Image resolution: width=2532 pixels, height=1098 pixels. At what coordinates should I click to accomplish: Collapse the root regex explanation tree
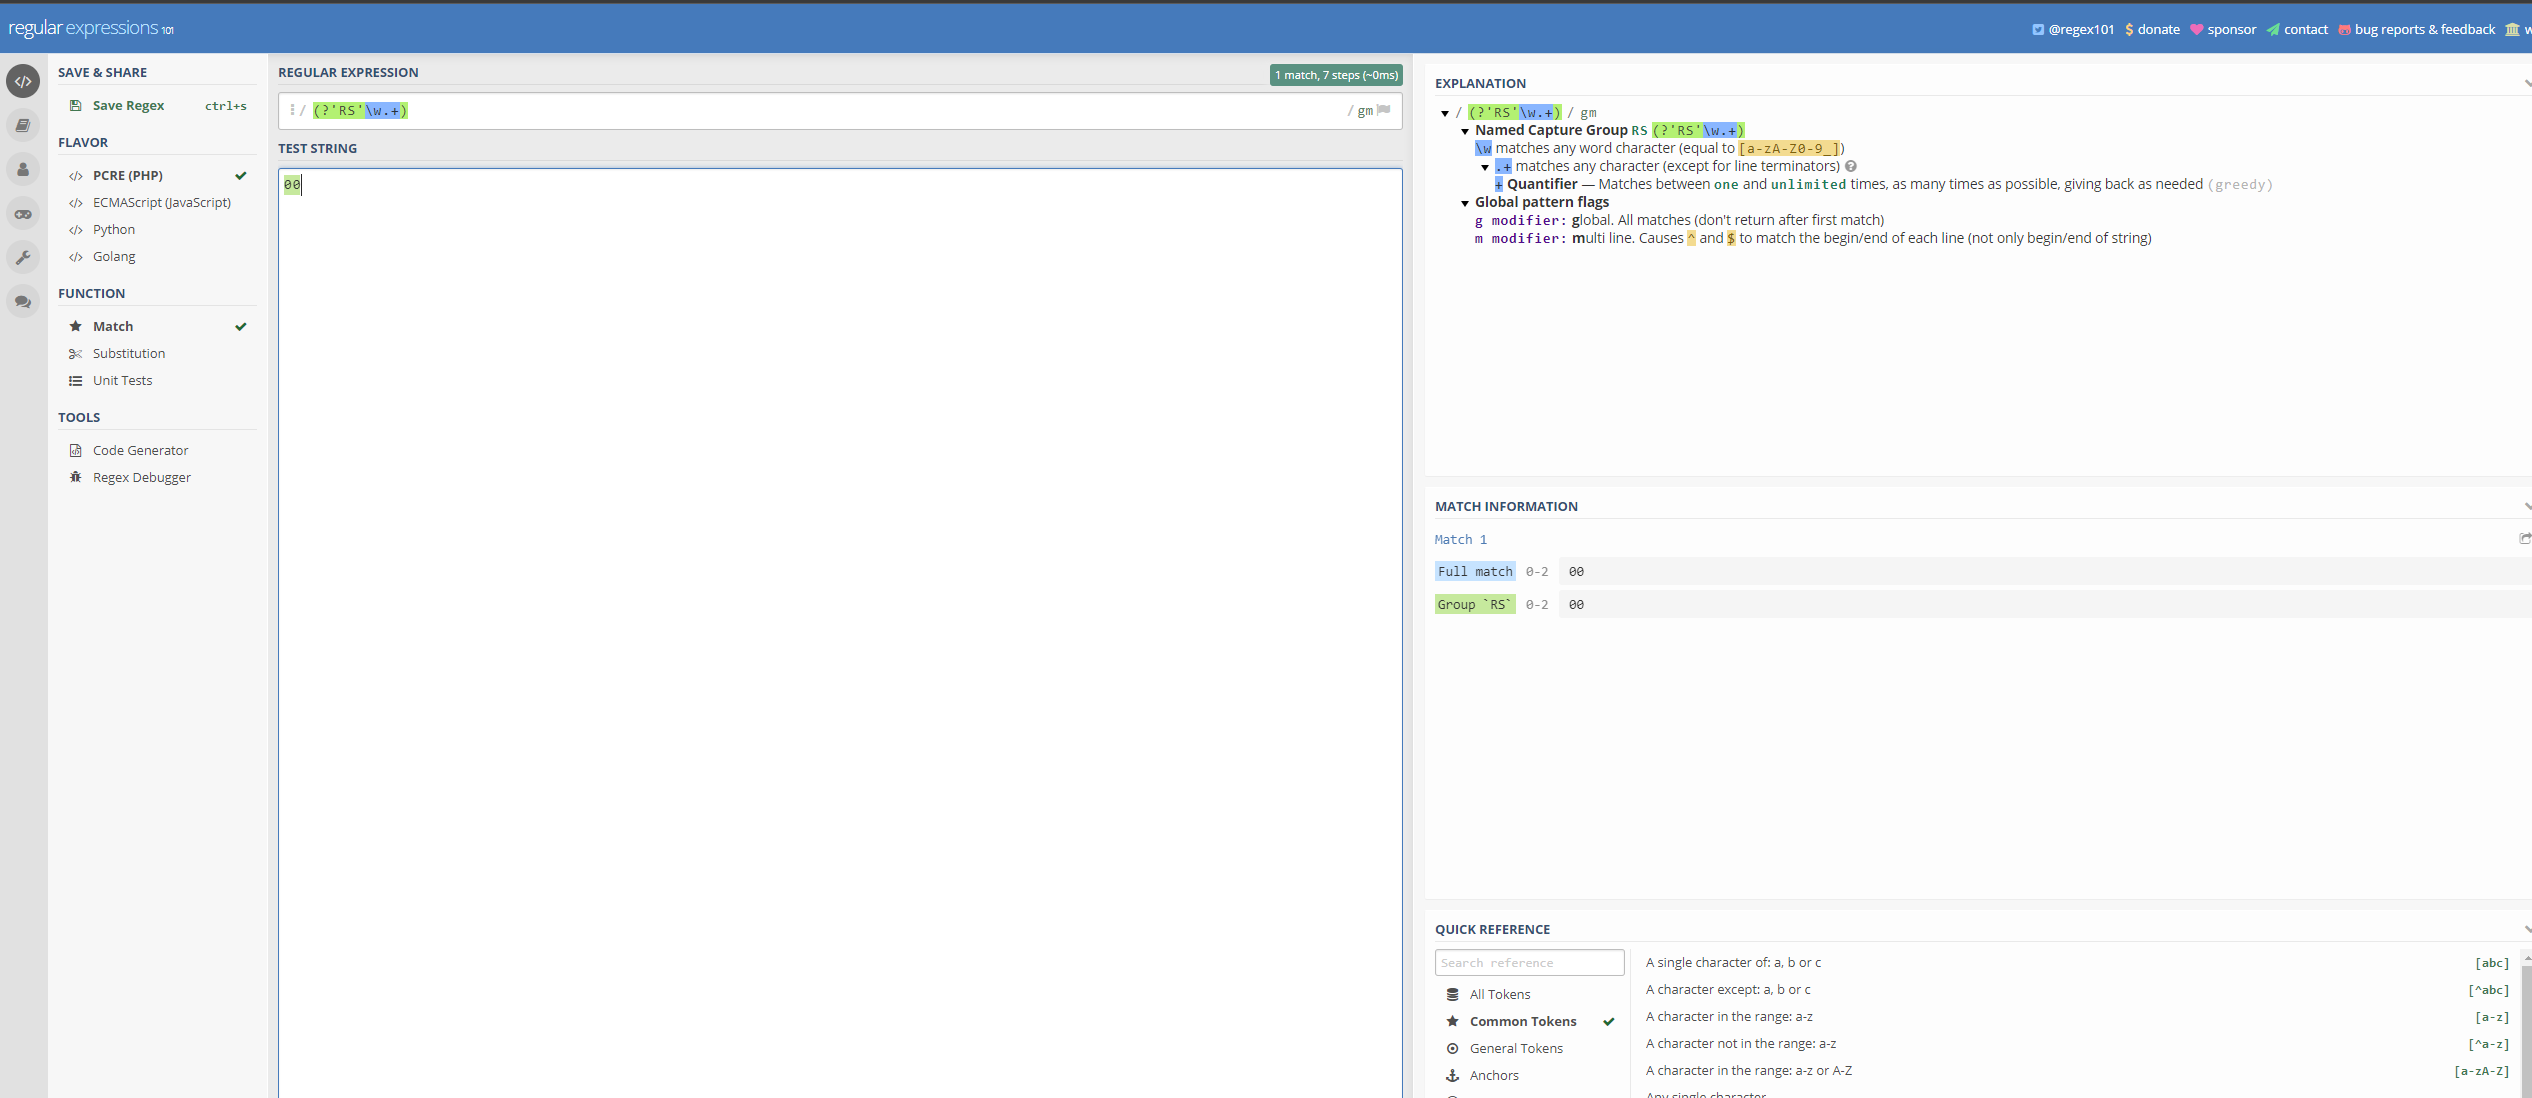[x=1445, y=113]
